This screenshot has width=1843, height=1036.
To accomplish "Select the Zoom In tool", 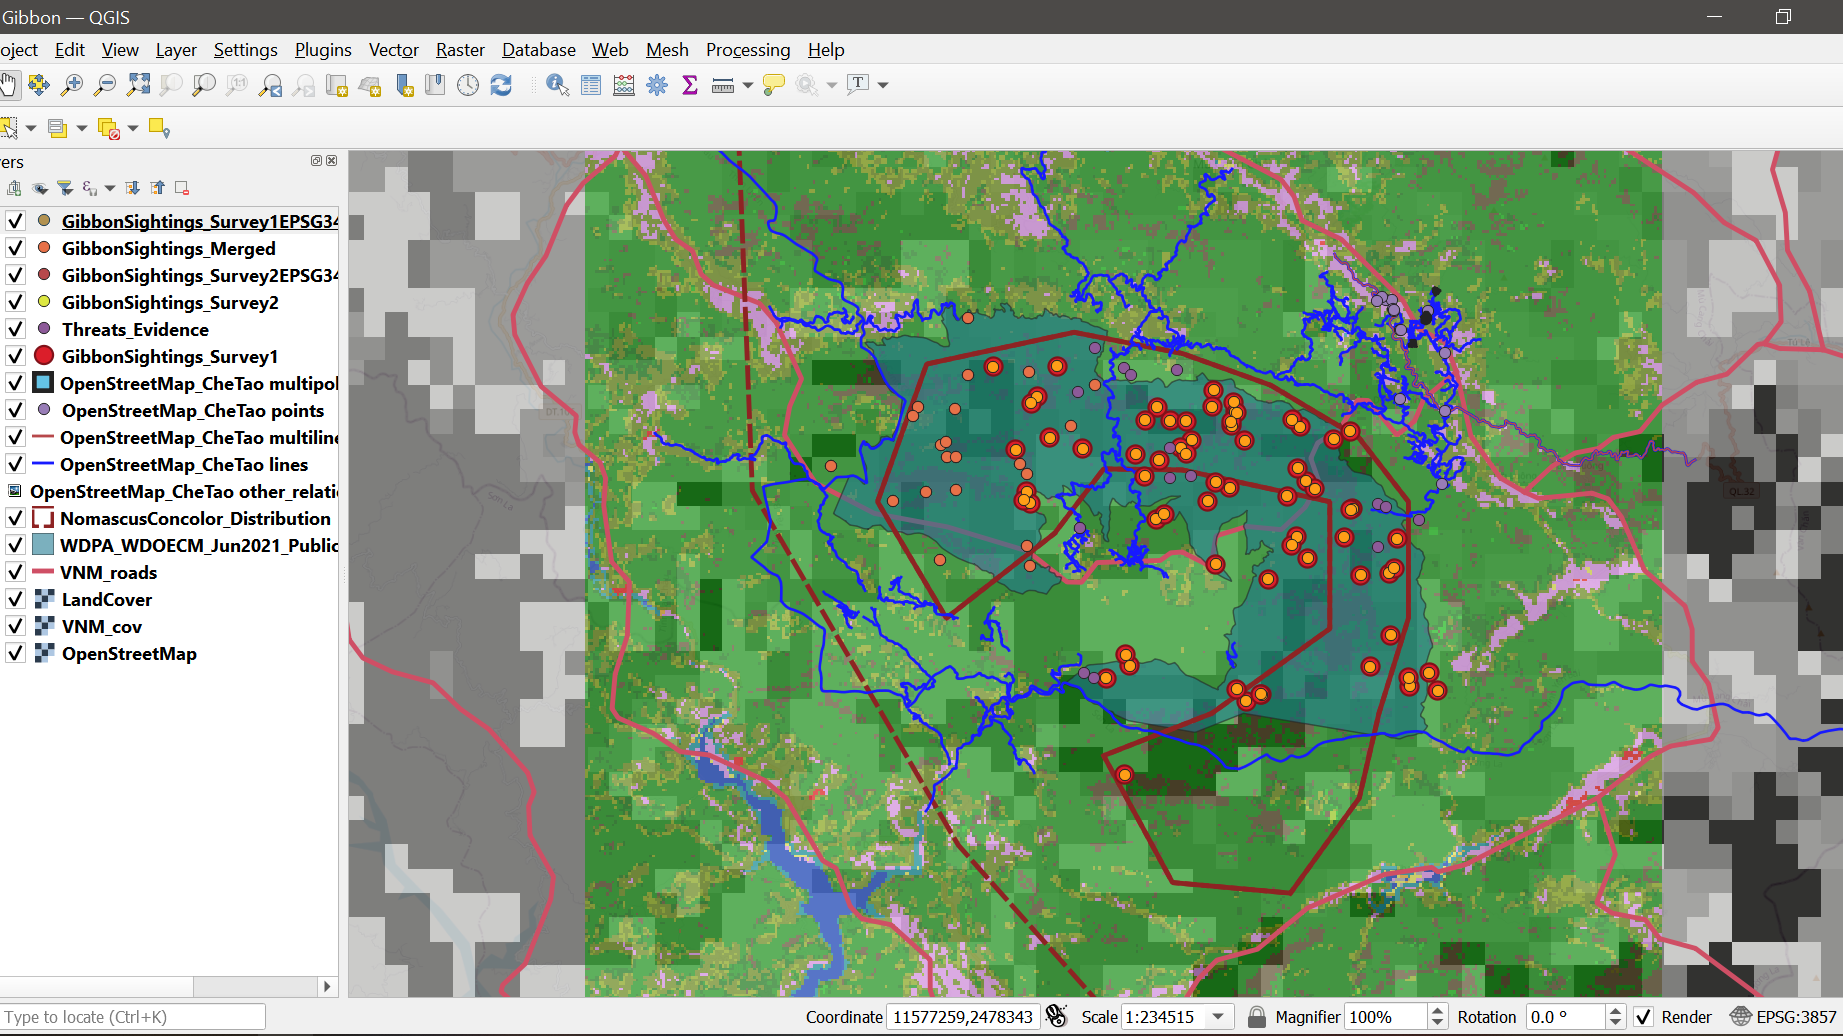I will pyautogui.click(x=72, y=86).
